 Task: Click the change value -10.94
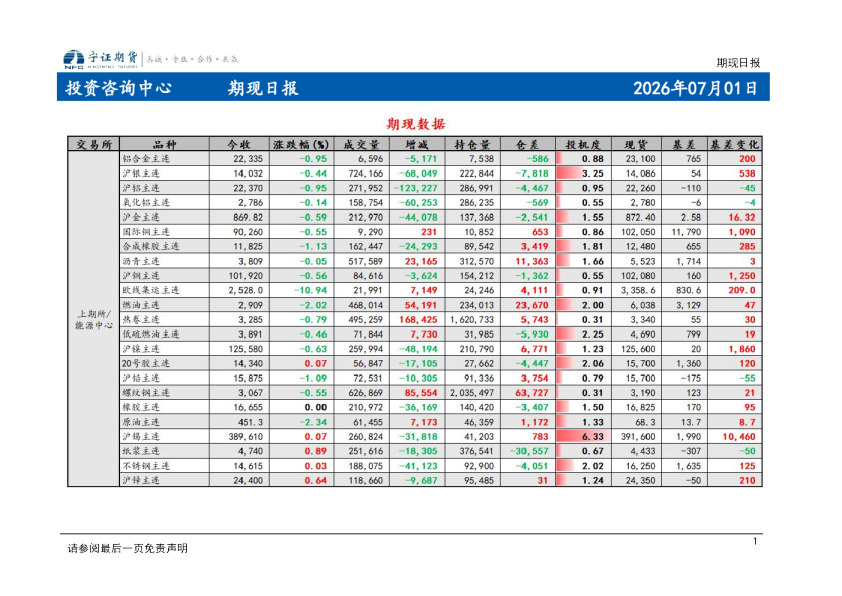pos(310,290)
